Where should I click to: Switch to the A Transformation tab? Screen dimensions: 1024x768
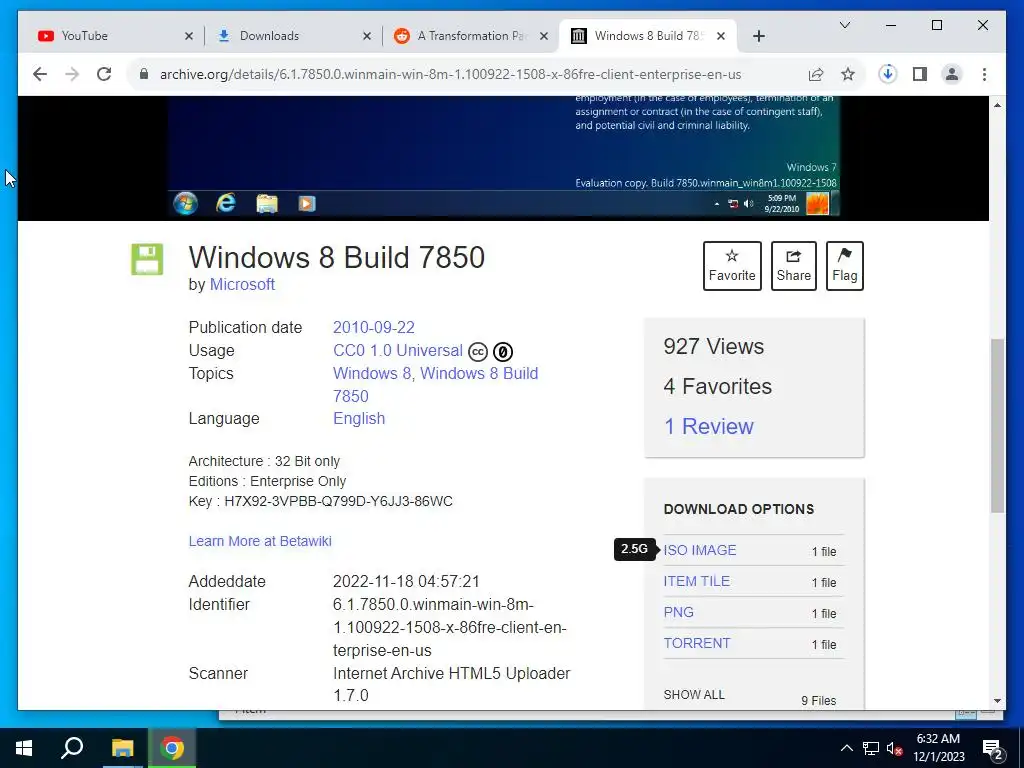click(x=470, y=36)
